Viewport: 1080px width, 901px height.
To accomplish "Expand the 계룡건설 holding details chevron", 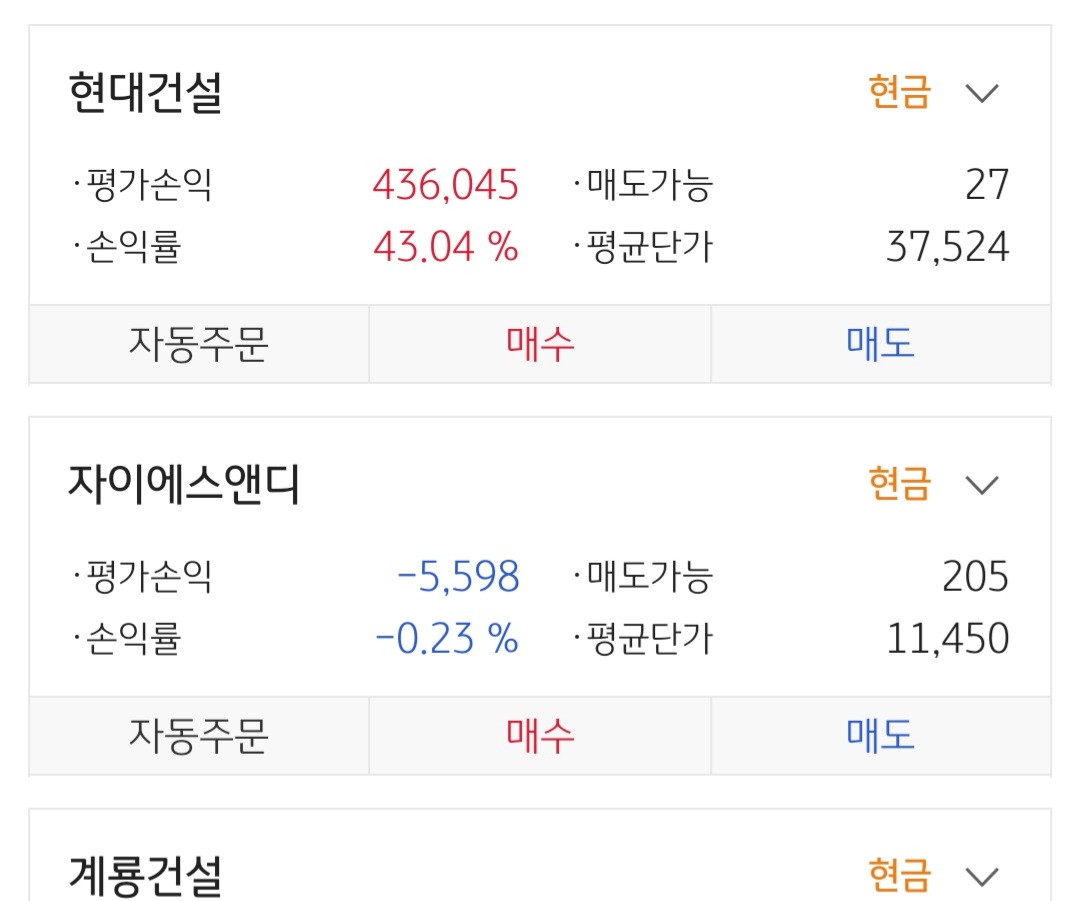I will pos(982,876).
